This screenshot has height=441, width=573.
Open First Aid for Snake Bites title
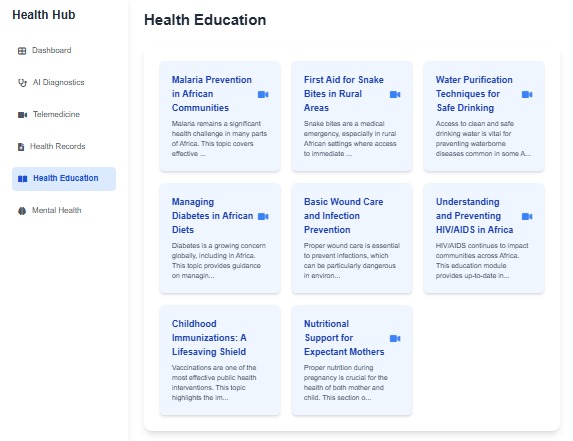click(344, 94)
